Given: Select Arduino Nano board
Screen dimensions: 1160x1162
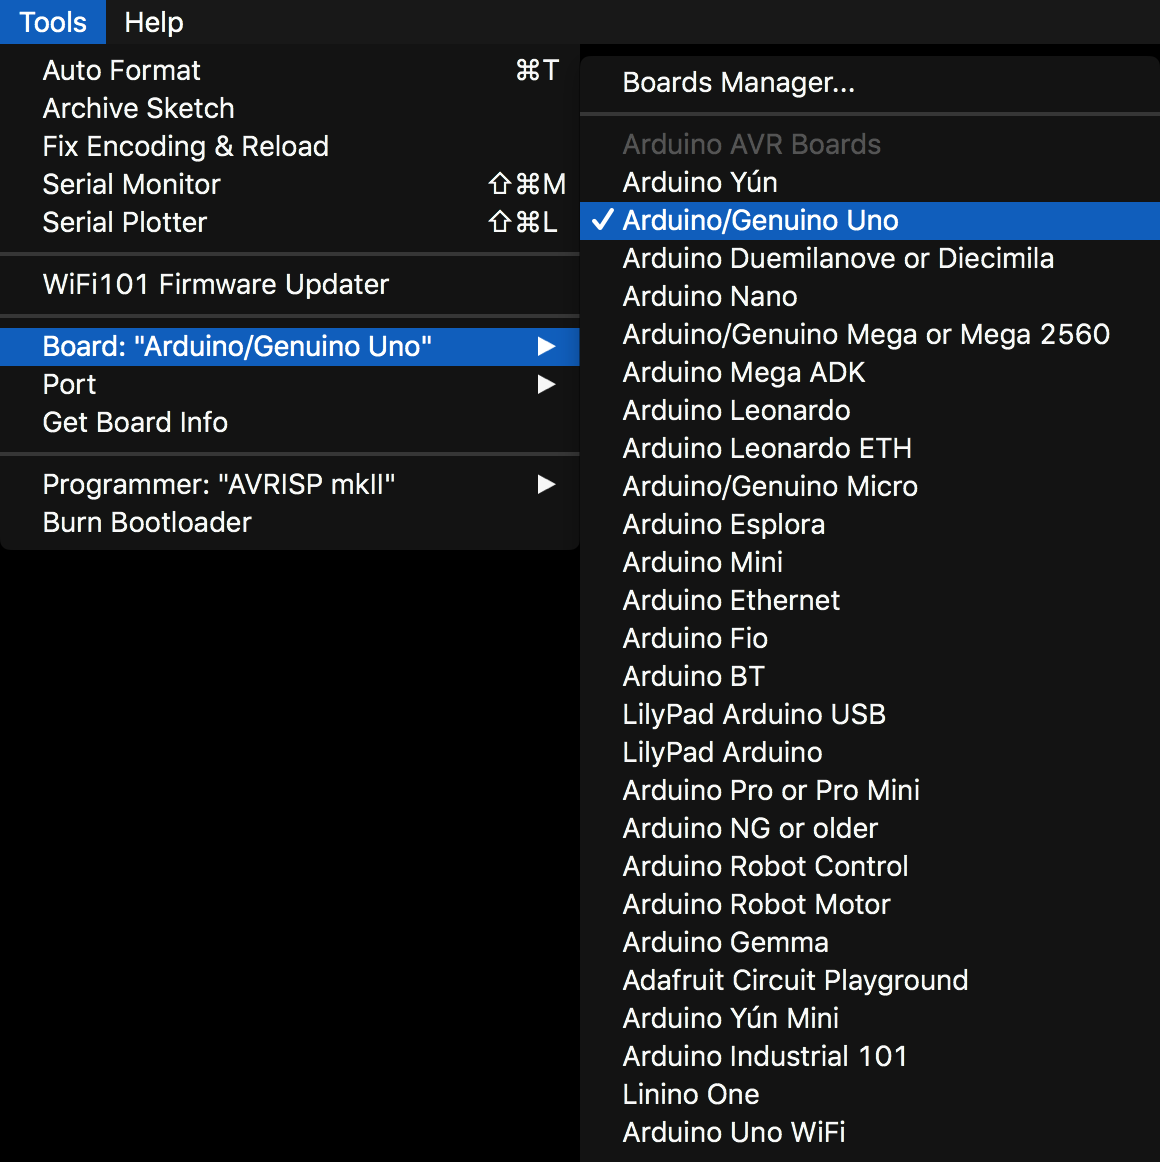Looking at the screenshot, I should click(x=709, y=296).
